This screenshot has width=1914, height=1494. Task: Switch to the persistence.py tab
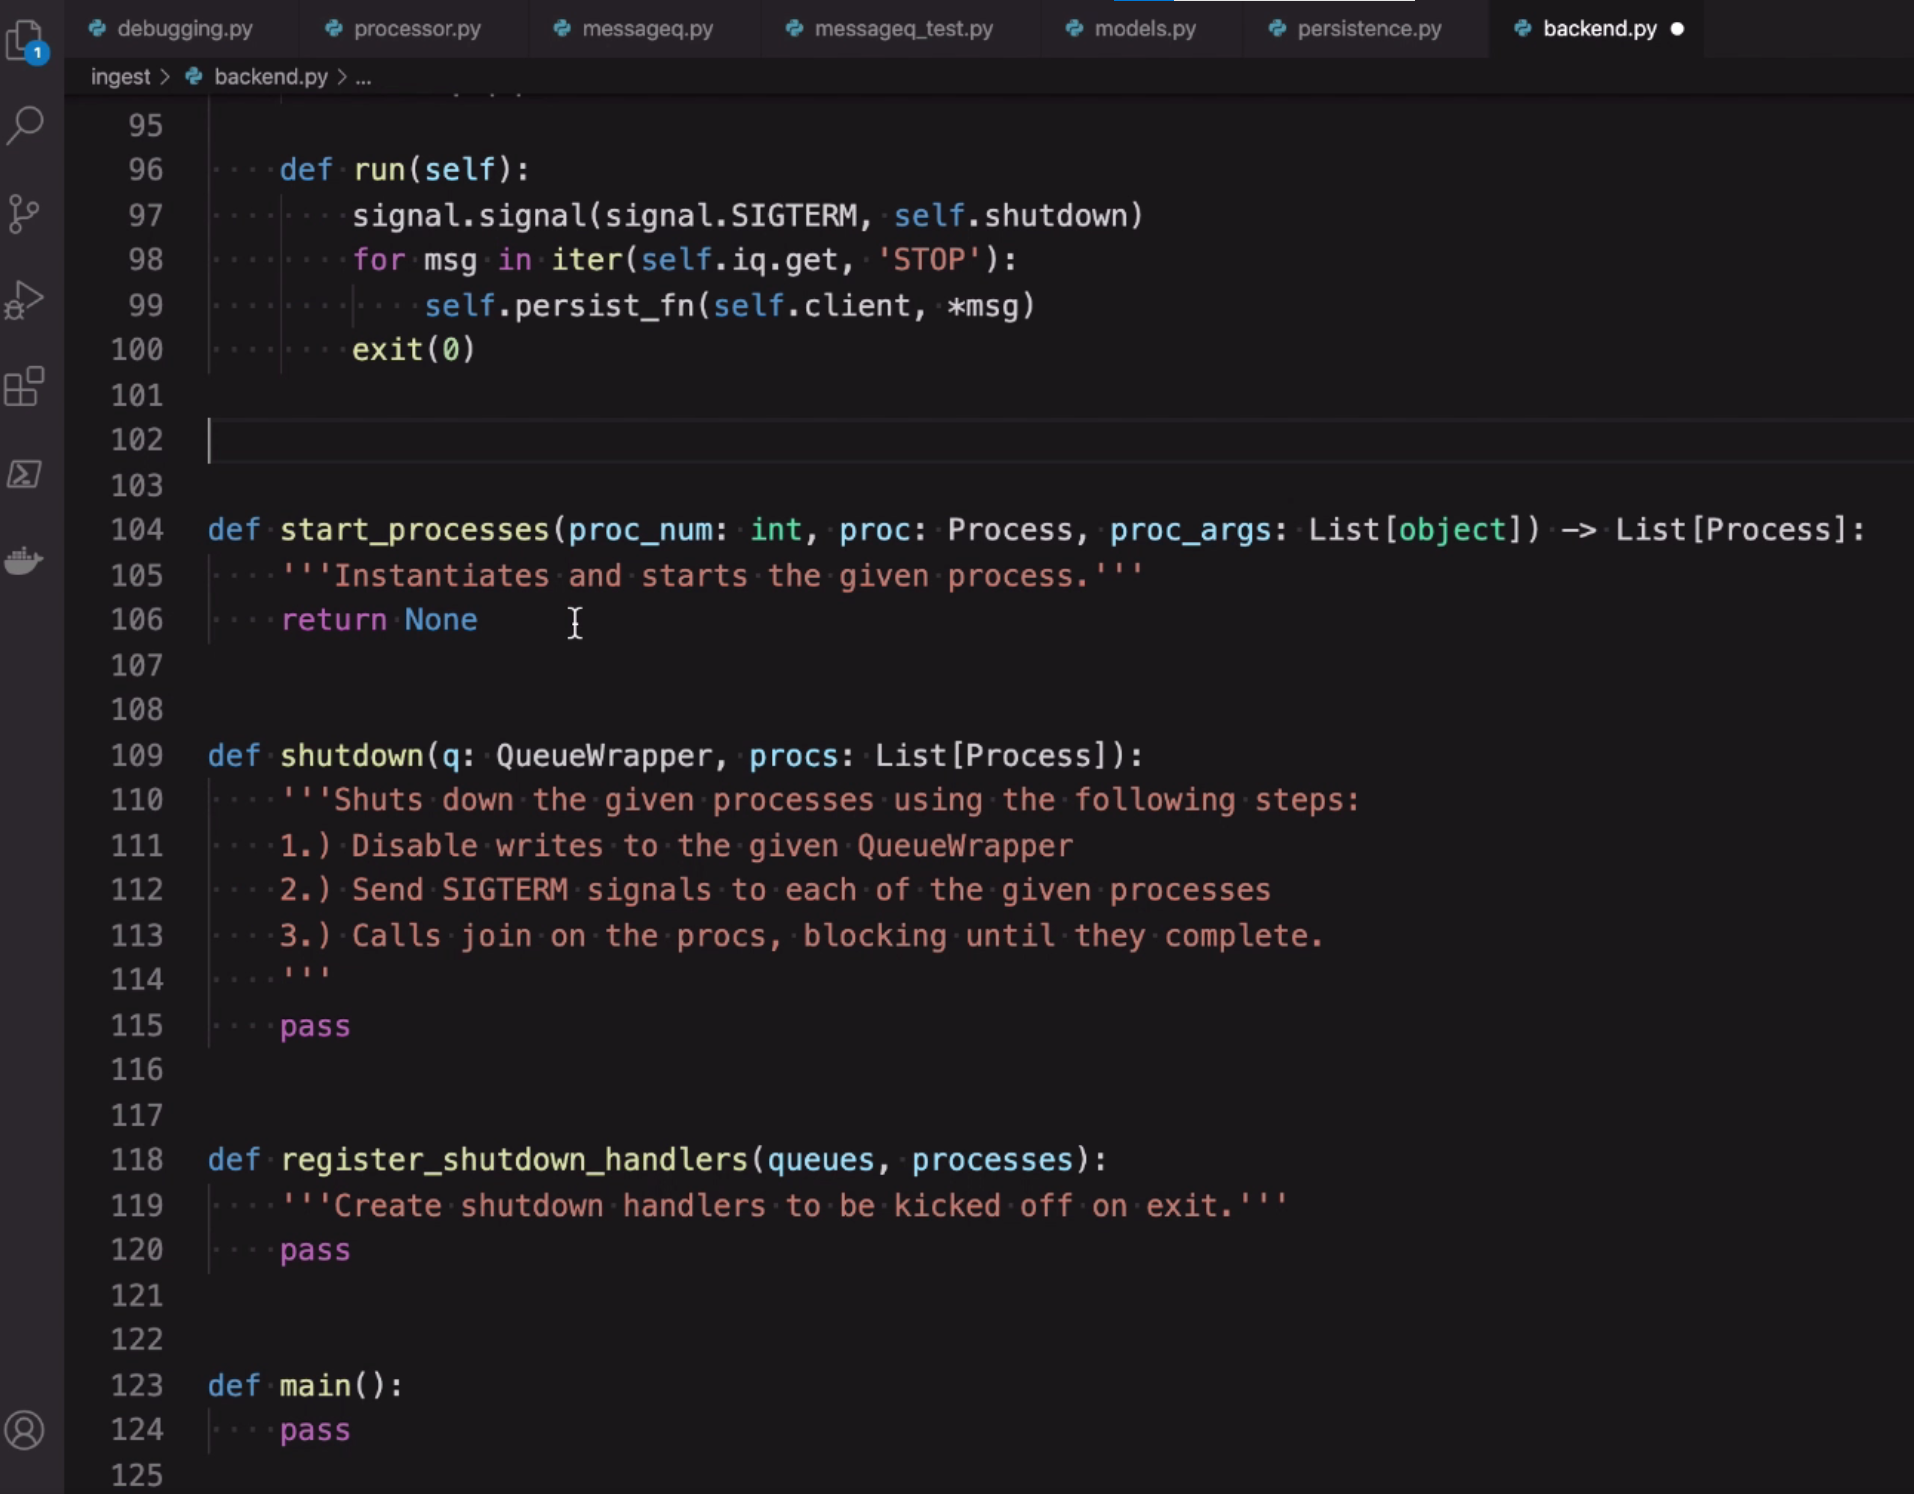pos(1356,28)
